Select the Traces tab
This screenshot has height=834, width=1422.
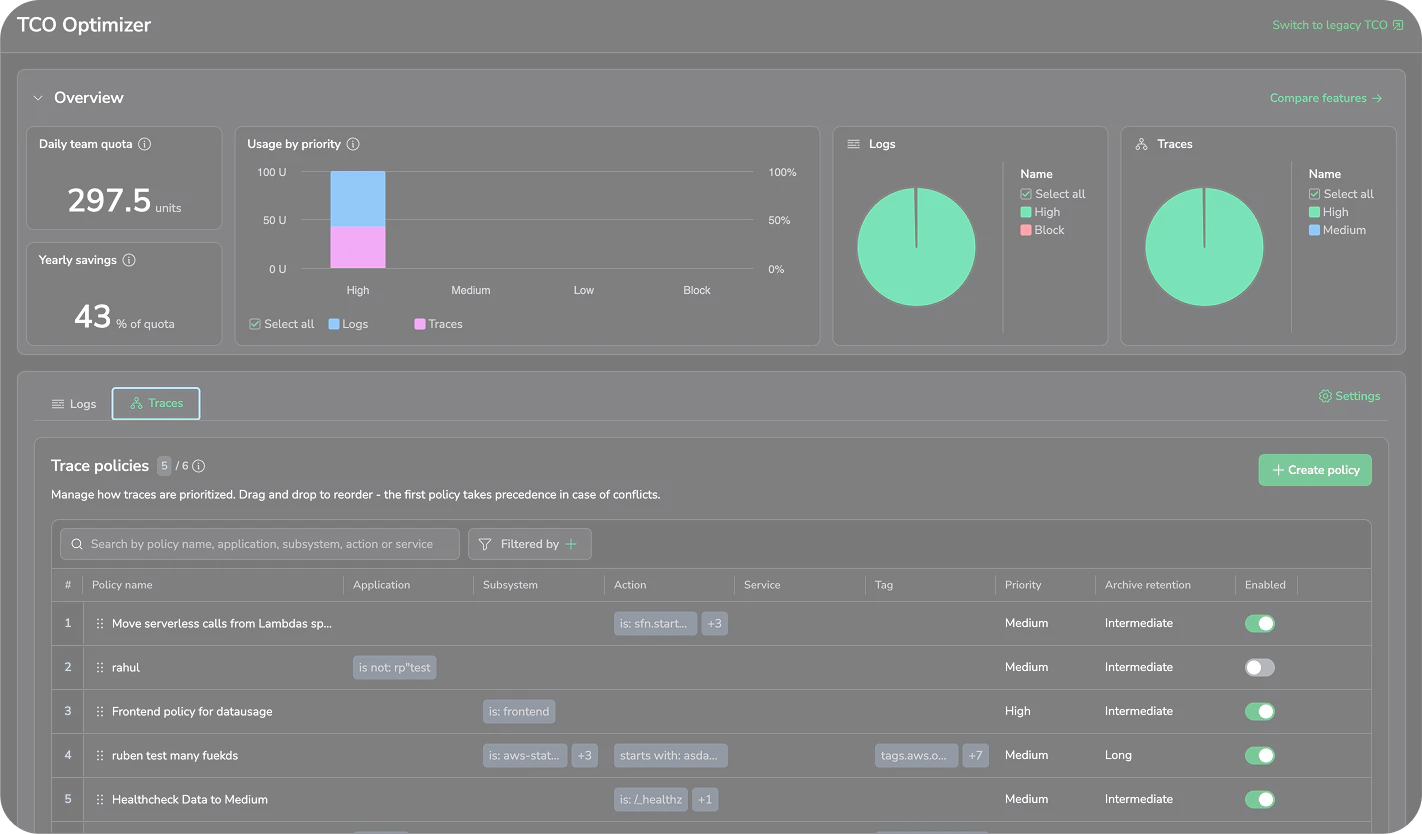156,403
